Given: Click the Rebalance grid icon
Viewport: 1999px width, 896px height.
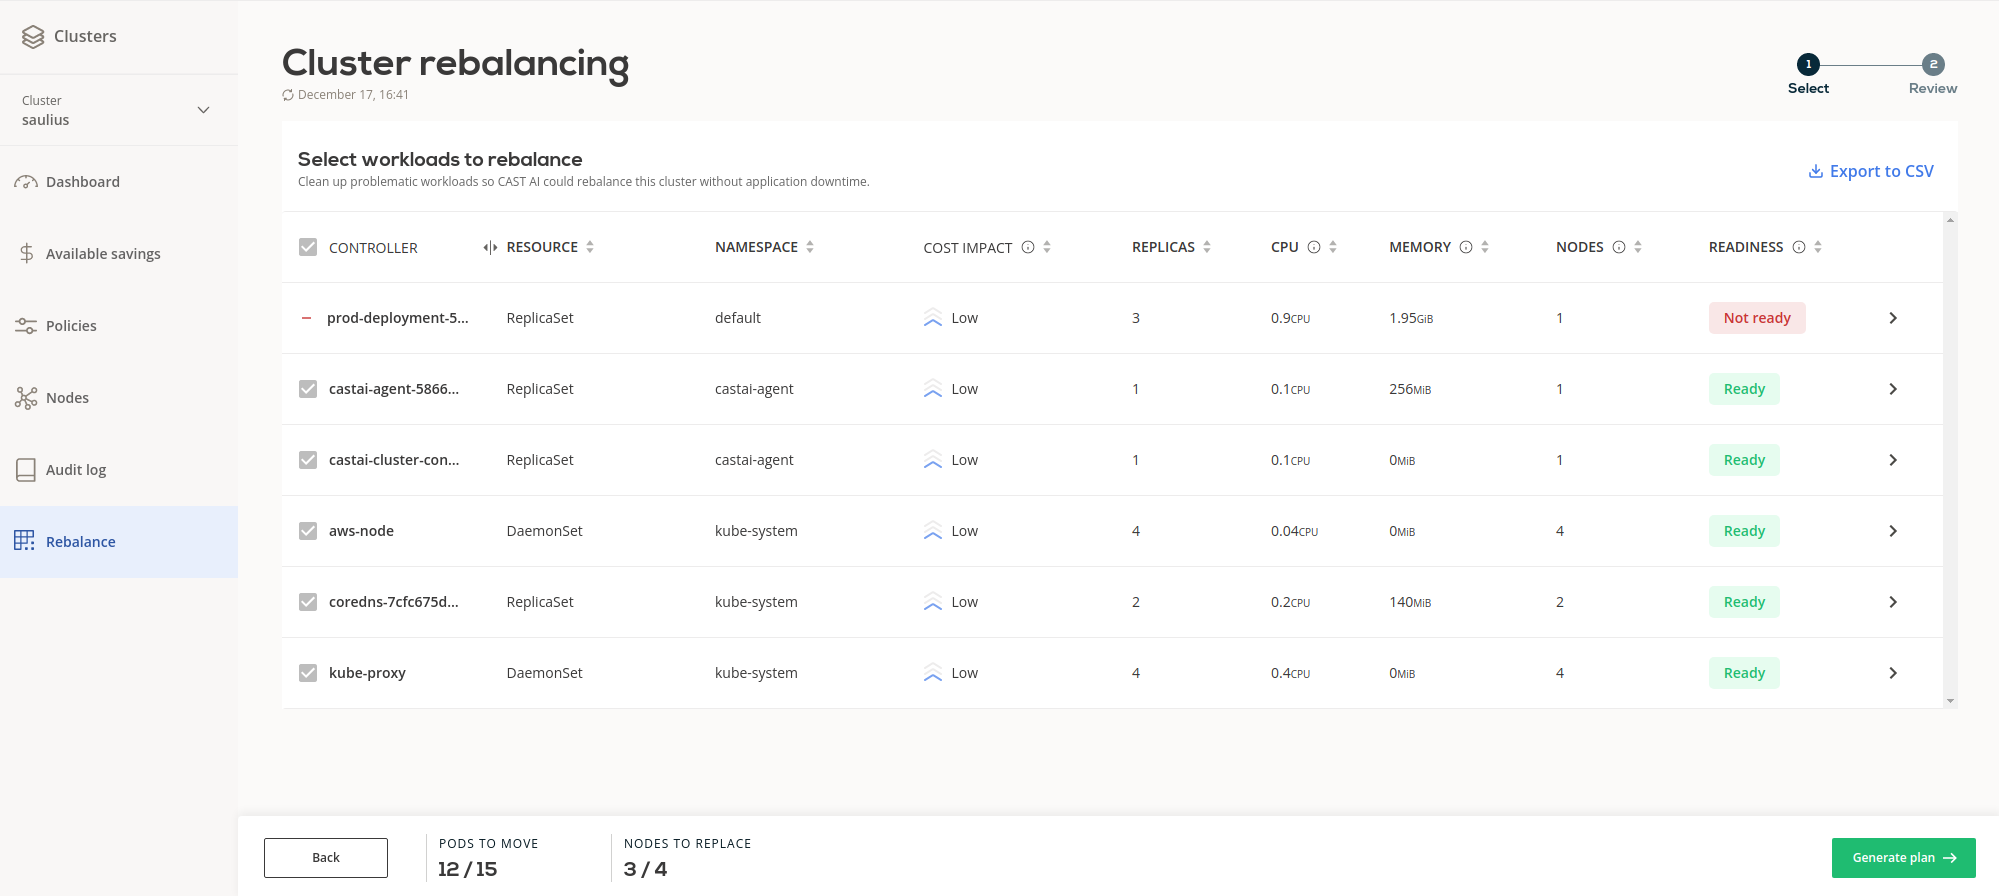Looking at the screenshot, I should pyautogui.click(x=24, y=541).
